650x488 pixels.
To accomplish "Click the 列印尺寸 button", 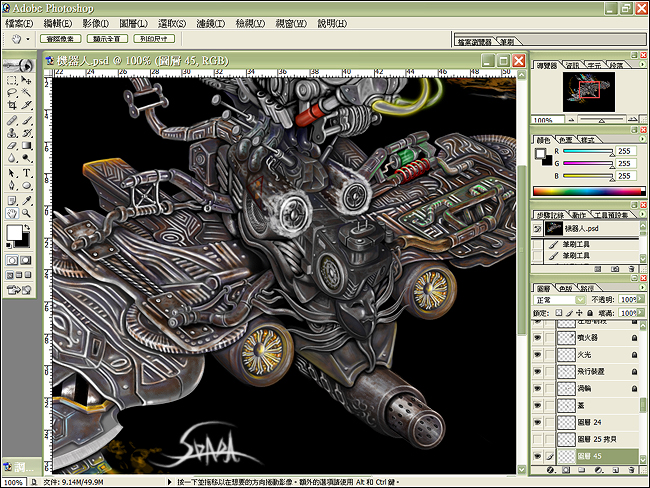I will tap(154, 39).
